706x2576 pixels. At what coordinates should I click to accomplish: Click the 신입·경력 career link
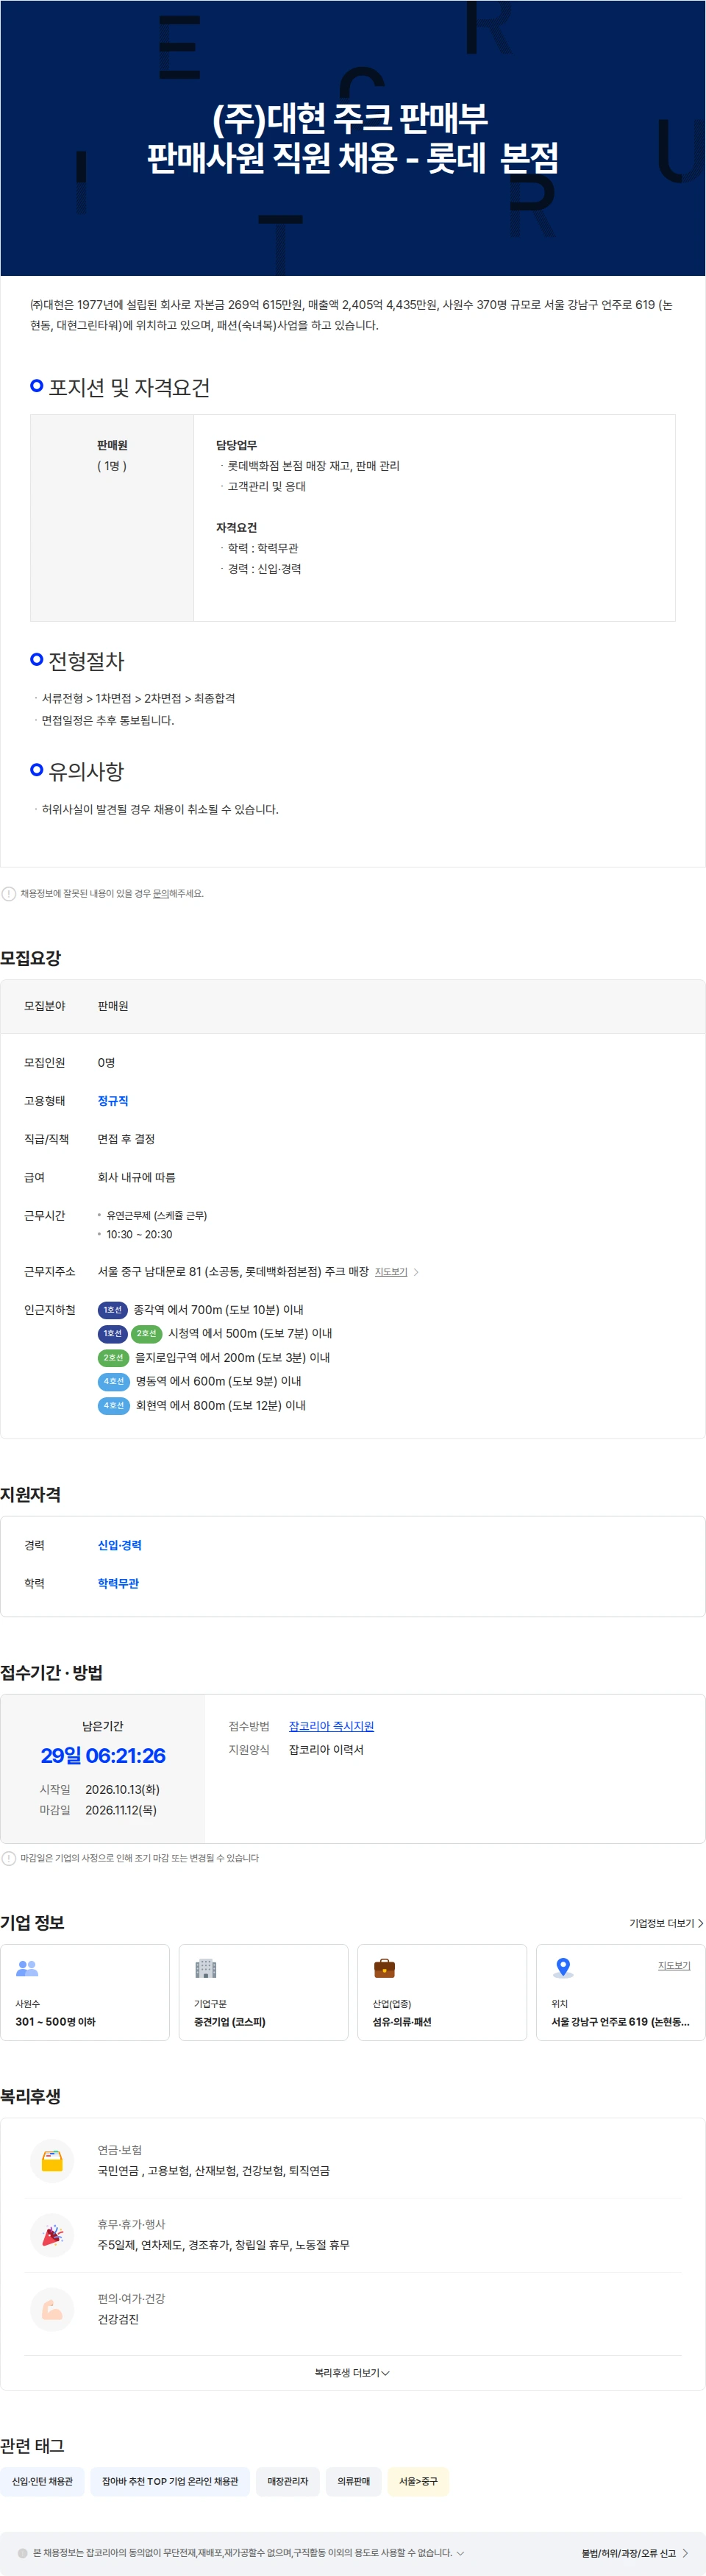click(120, 1545)
